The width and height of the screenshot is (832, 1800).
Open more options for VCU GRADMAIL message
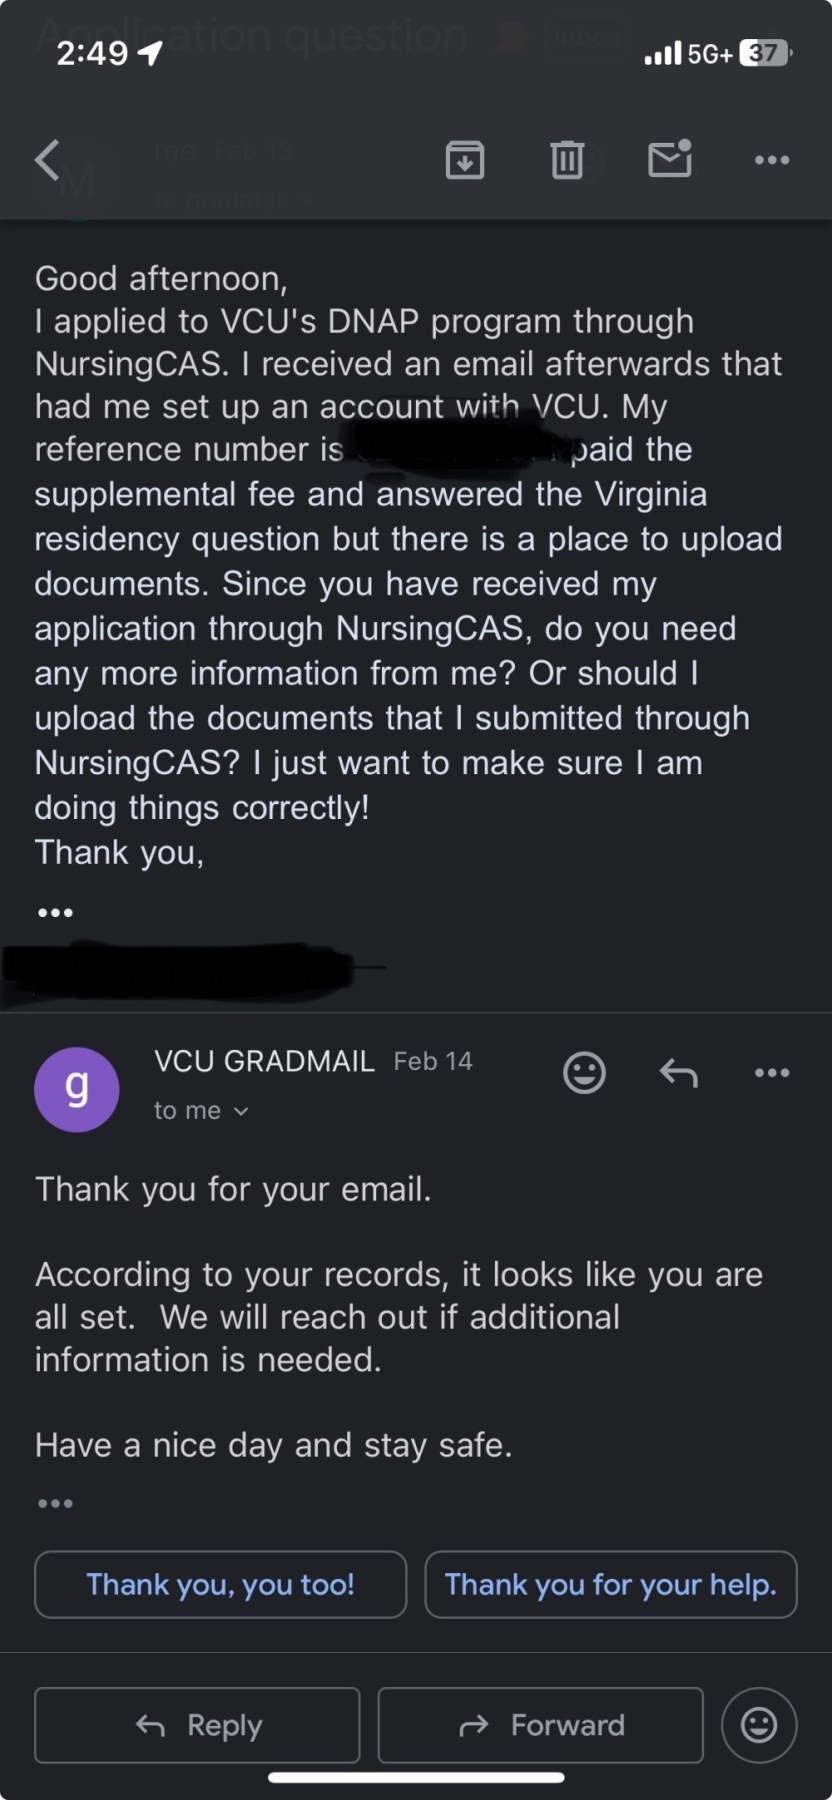point(772,1073)
